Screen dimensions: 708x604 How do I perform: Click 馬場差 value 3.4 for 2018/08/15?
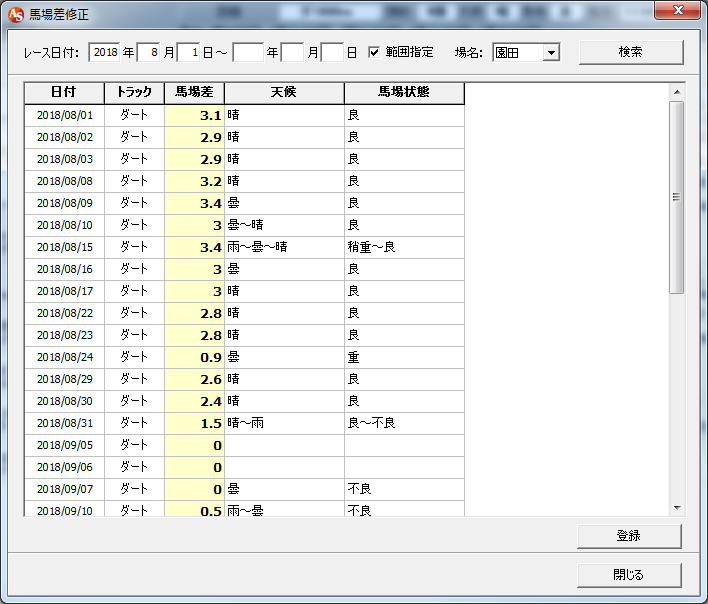[194, 248]
